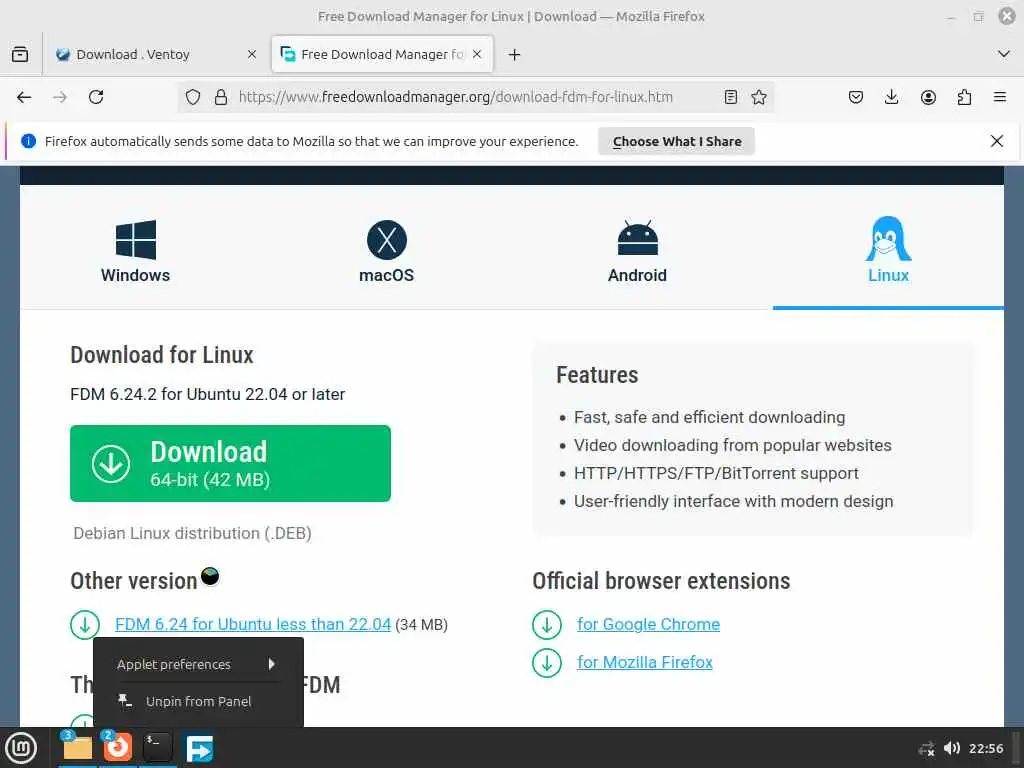Open network connection tray icon

pyautogui.click(x=927, y=748)
